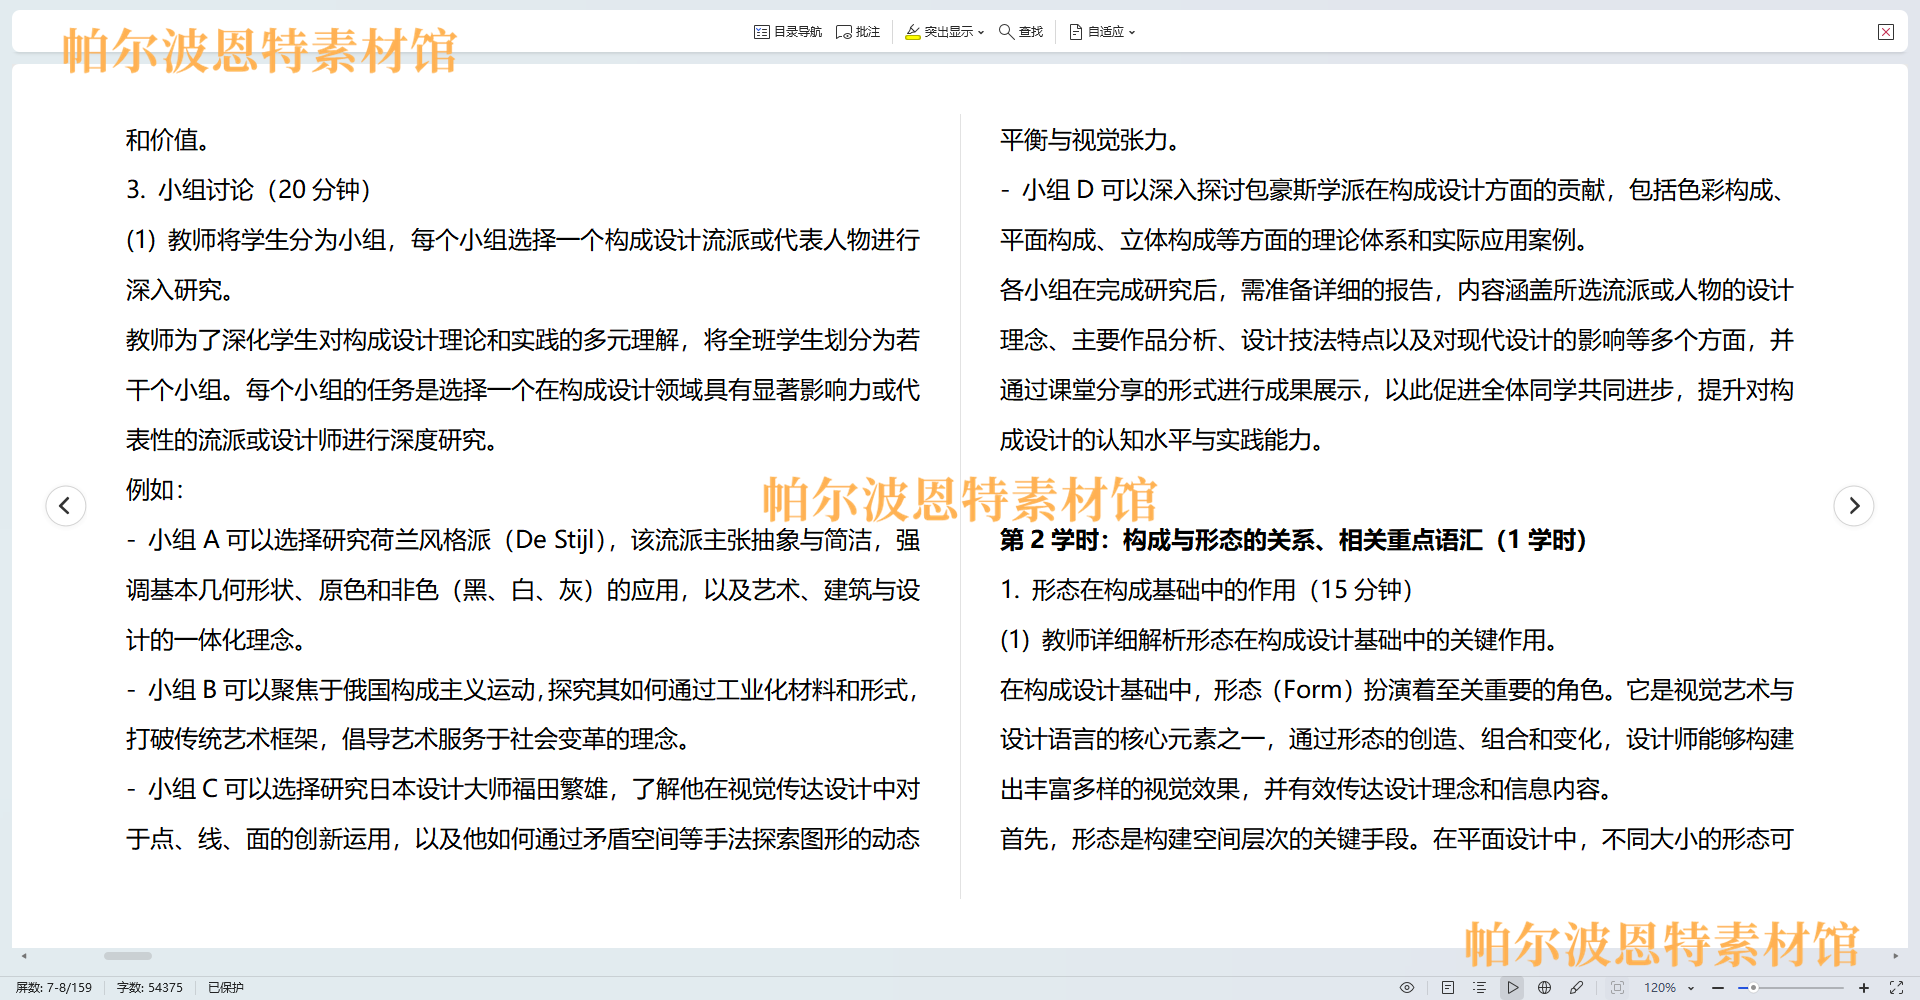This screenshot has width=1920, height=1000.
Task: Click the focus frame icon in the status bar
Action: (1617, 987)
